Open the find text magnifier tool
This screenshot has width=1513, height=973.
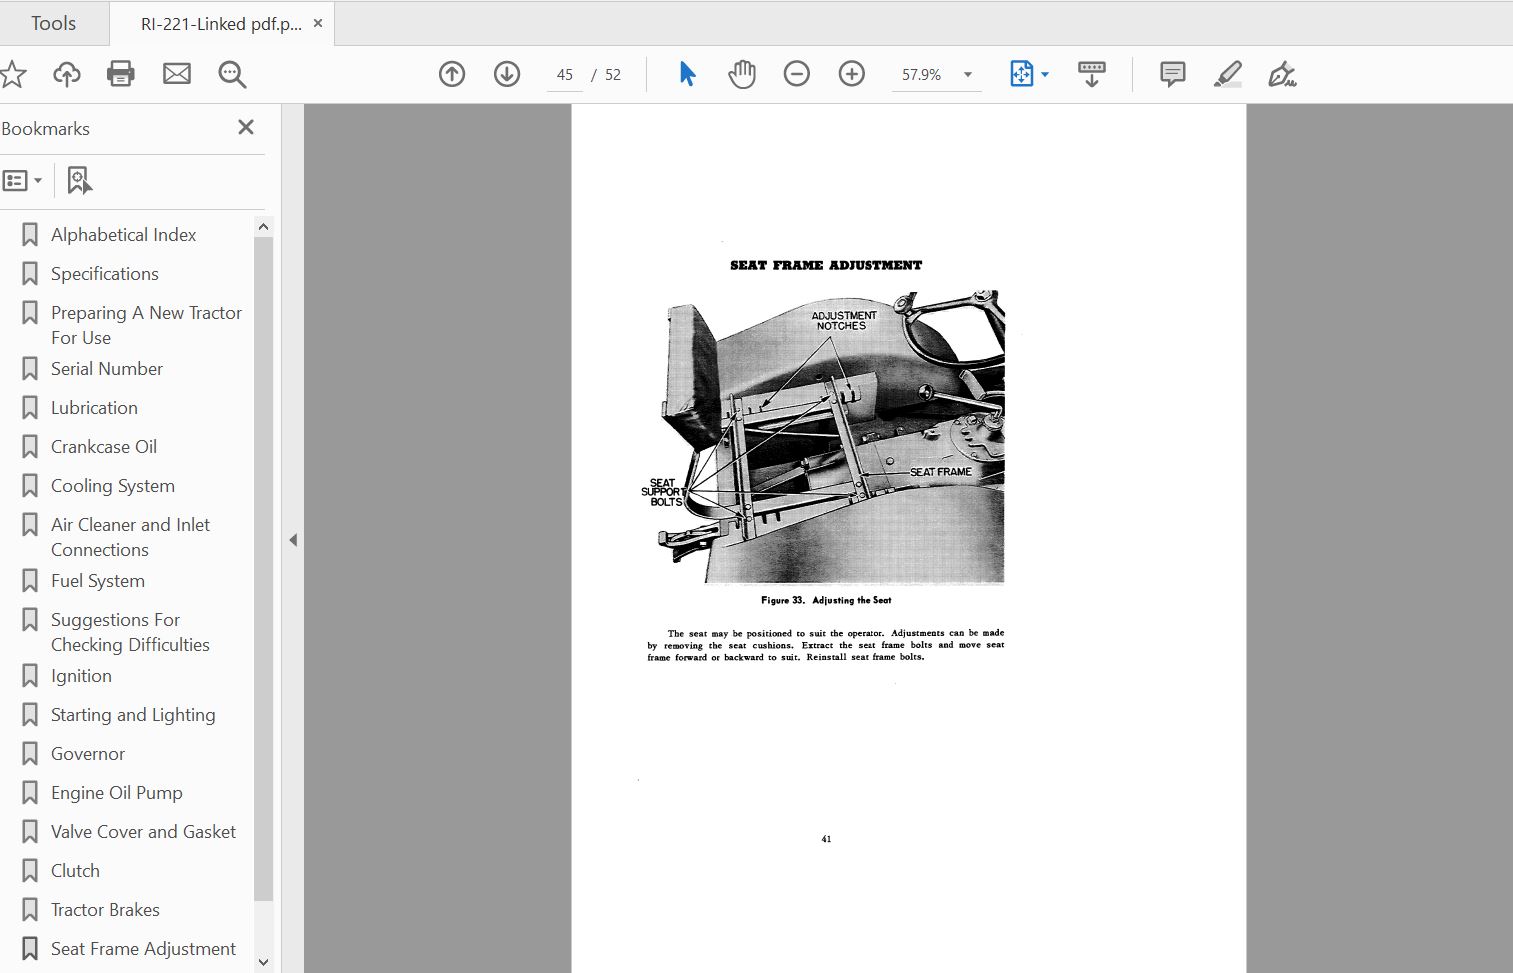(232, 74)
